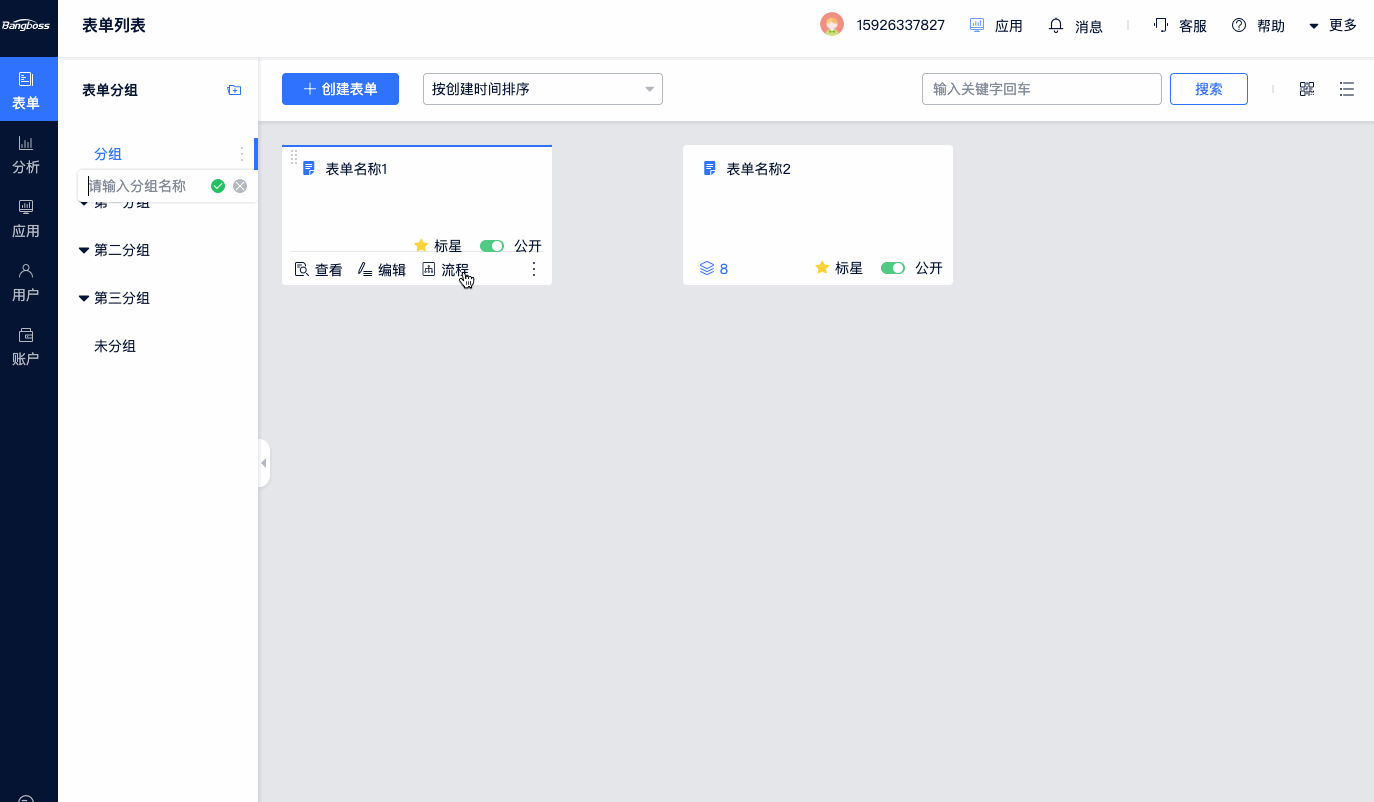This screenshot has height=802, width=1374.
Task: Click the 搜索 button
Action: 1208,89
